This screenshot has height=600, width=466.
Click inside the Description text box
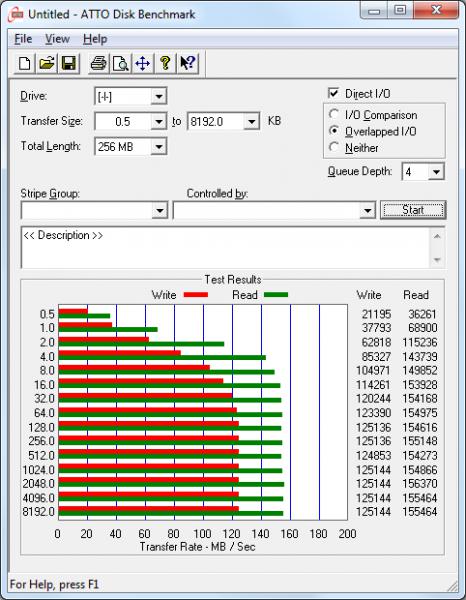(226, 248)
